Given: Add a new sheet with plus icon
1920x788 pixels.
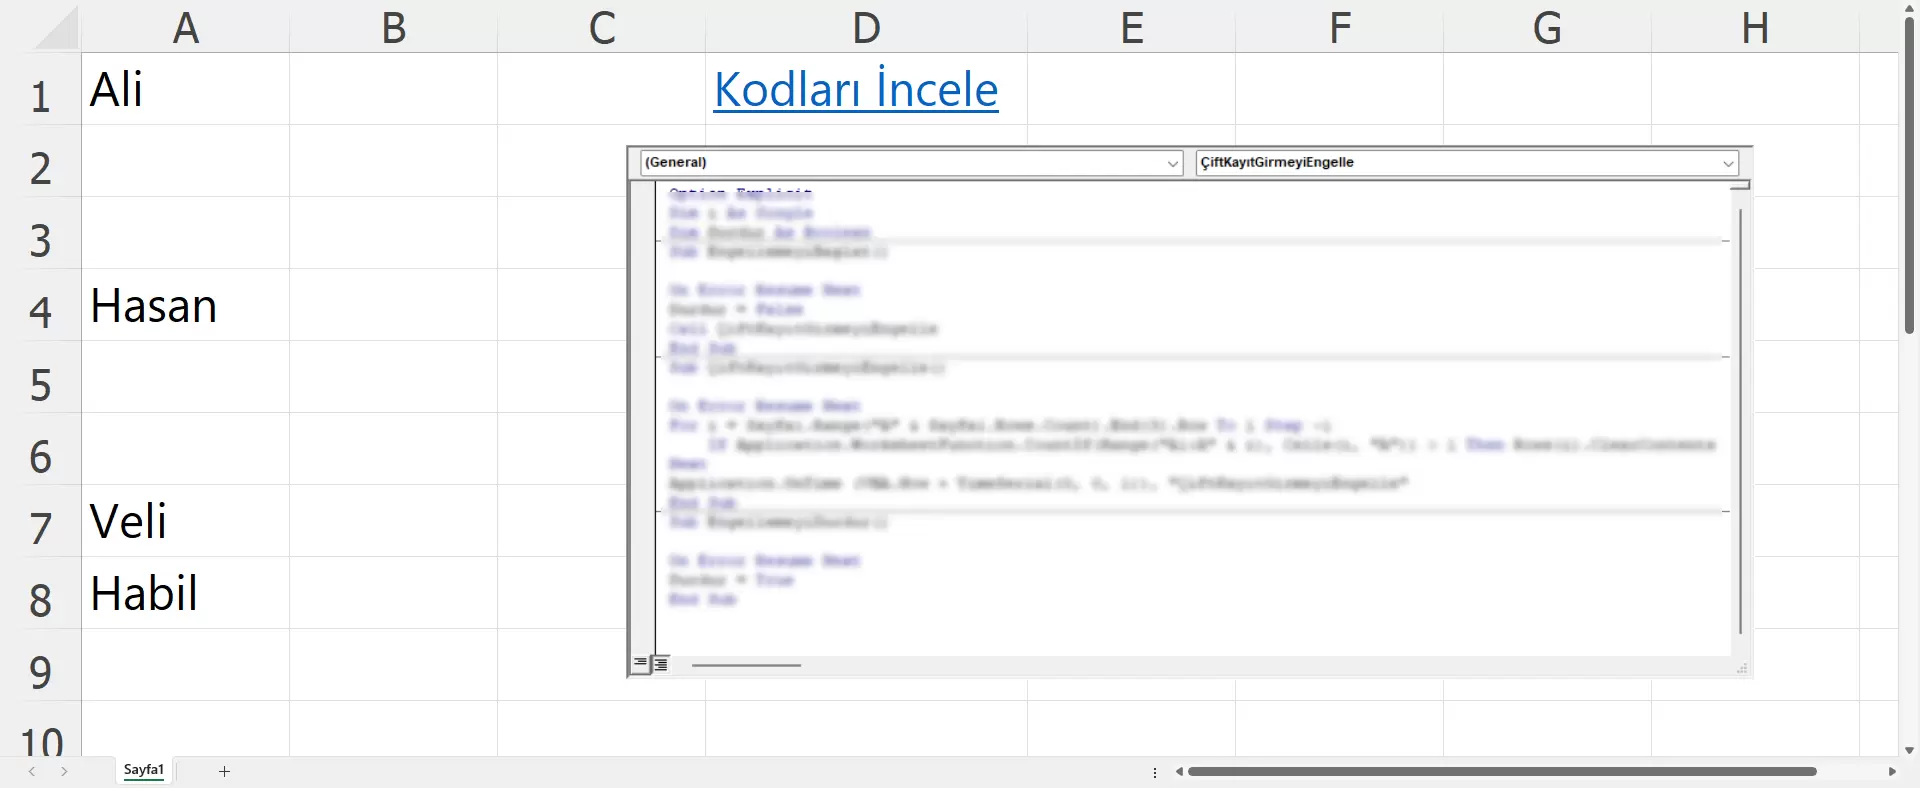Looking at the screenshot, I should (x=224, y=771).
